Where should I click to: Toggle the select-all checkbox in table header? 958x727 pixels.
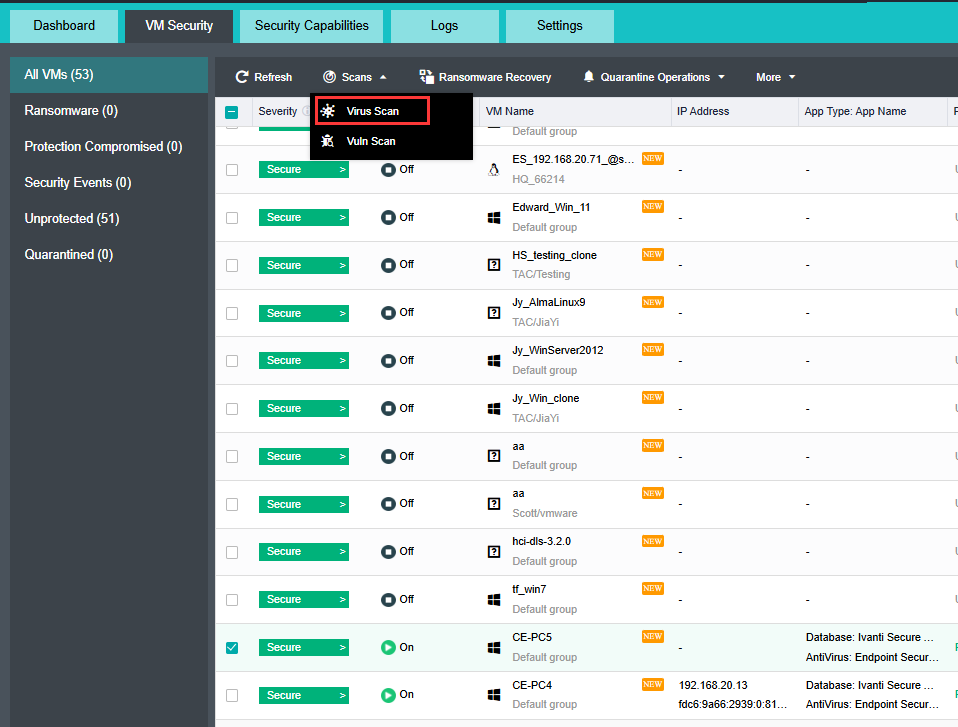click(232, 112)
